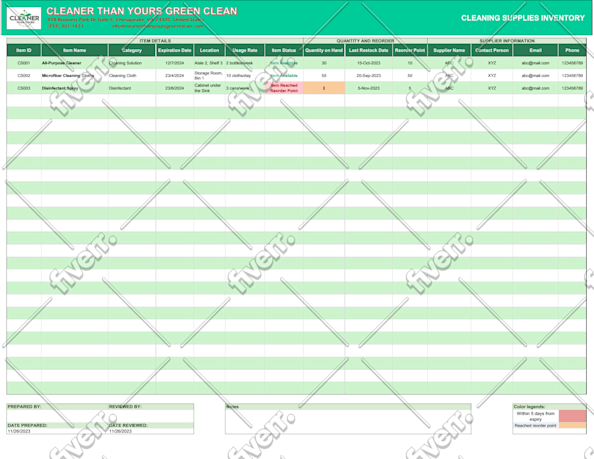Click the 'Supplier Name' column header
The width and height of the screenshot is (594, 459).
click(449, 50)
